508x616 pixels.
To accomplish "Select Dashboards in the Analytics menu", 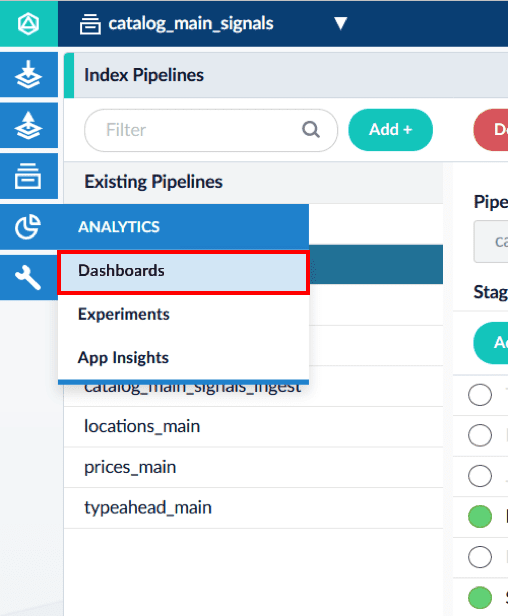I will (x=183, y=272).
